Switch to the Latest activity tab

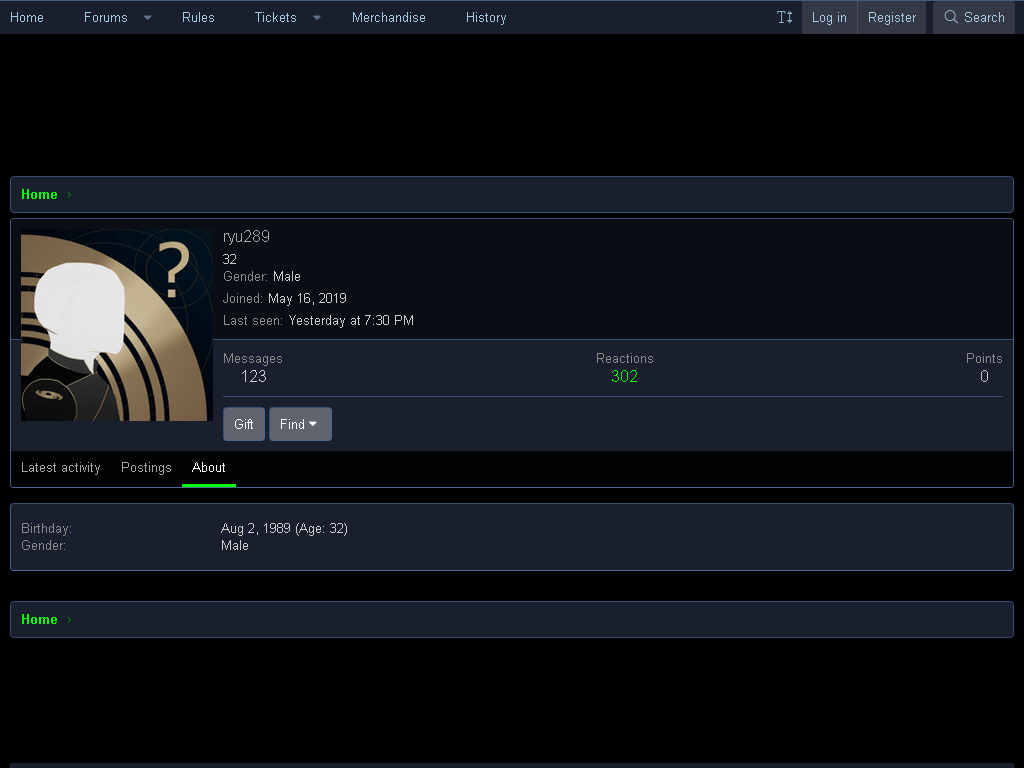pos(61,468)
